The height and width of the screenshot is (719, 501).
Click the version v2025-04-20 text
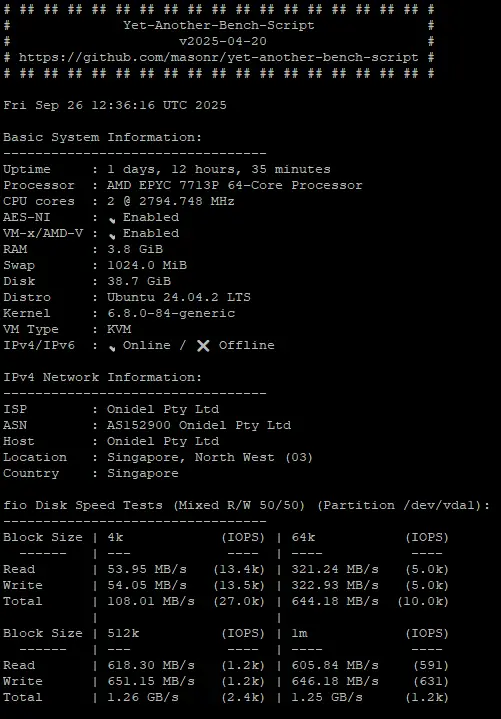223,41
